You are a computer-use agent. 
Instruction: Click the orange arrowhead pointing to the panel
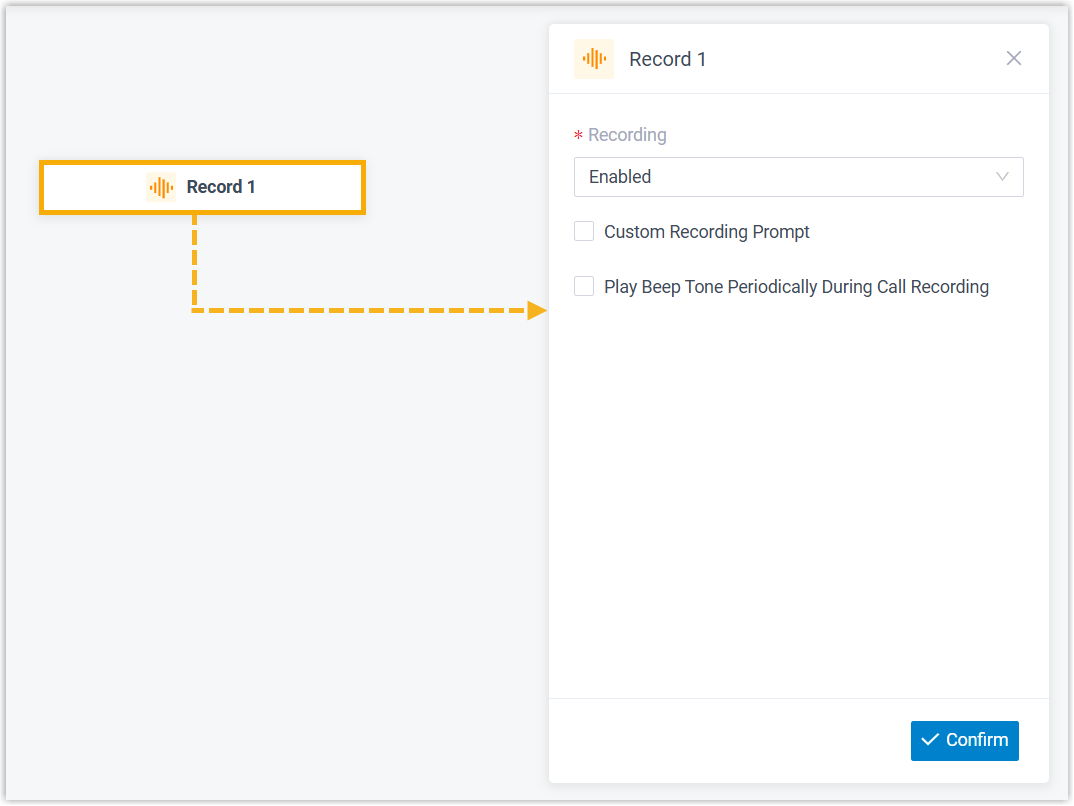(x=537, y=310)
